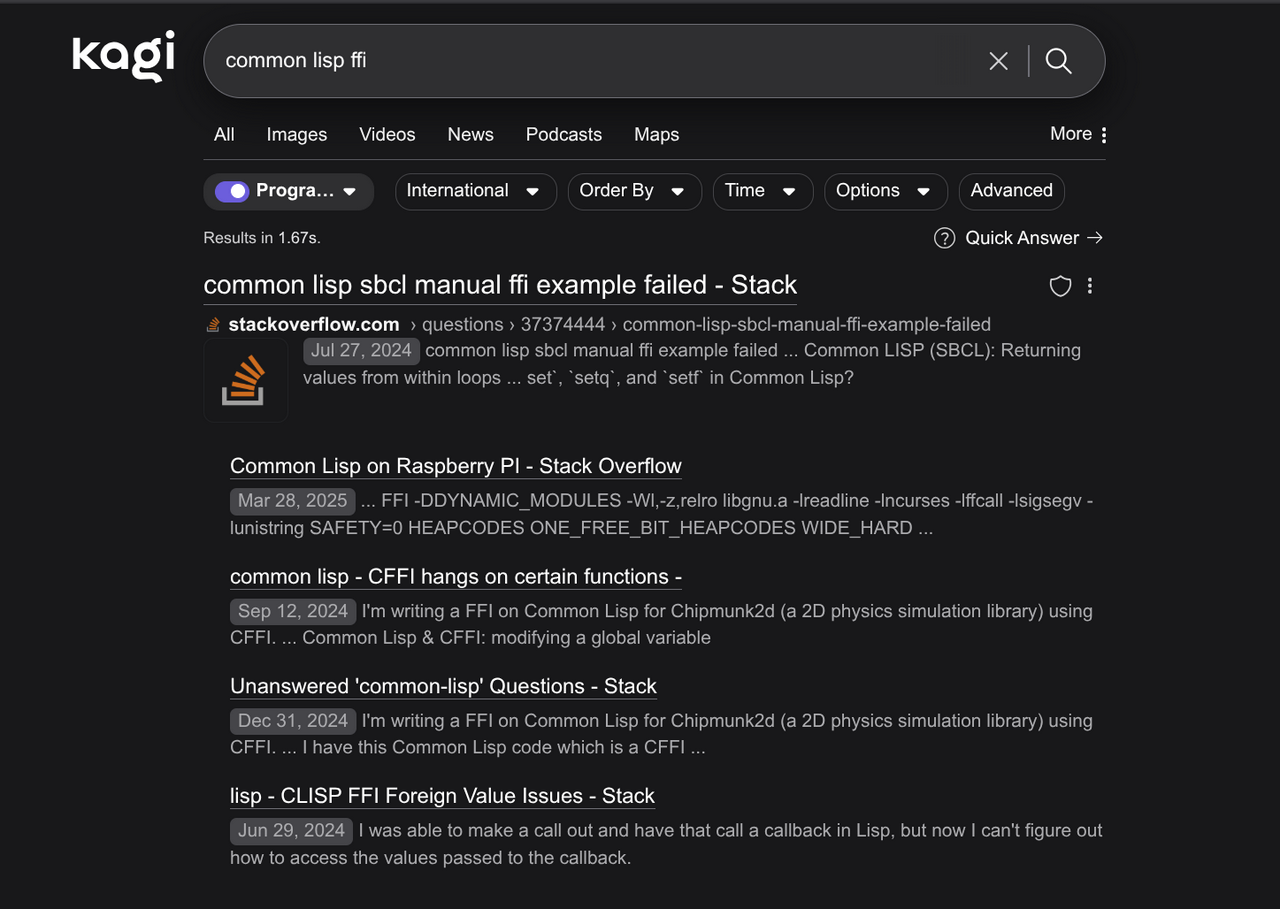Click the 'Jun 29, 2024' date badge
The width and height of the screenshot is (1280, 909).
click(291, 831)
